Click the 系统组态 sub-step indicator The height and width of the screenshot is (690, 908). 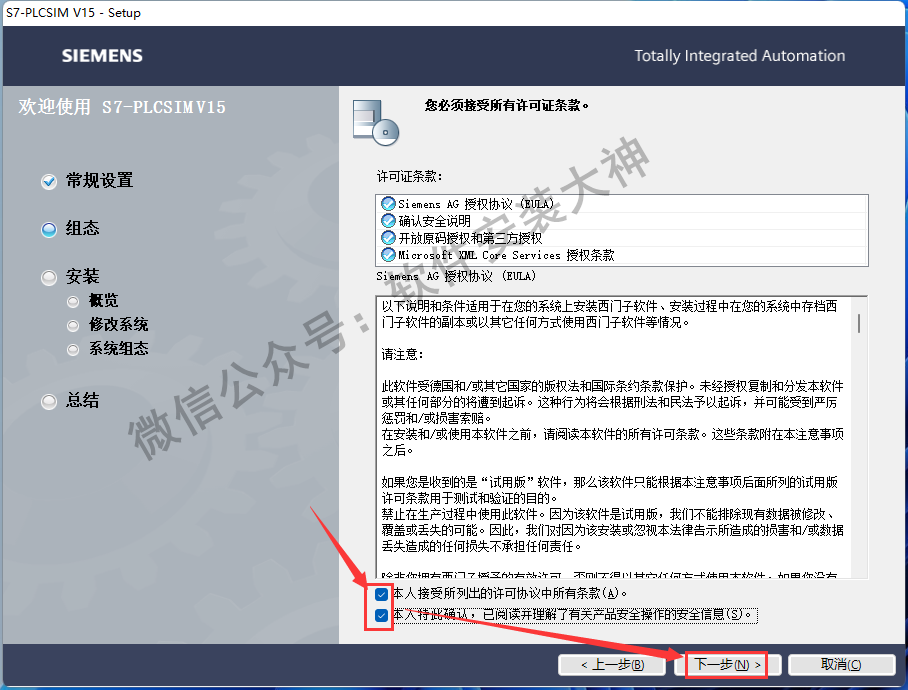[x=73, y=349]
